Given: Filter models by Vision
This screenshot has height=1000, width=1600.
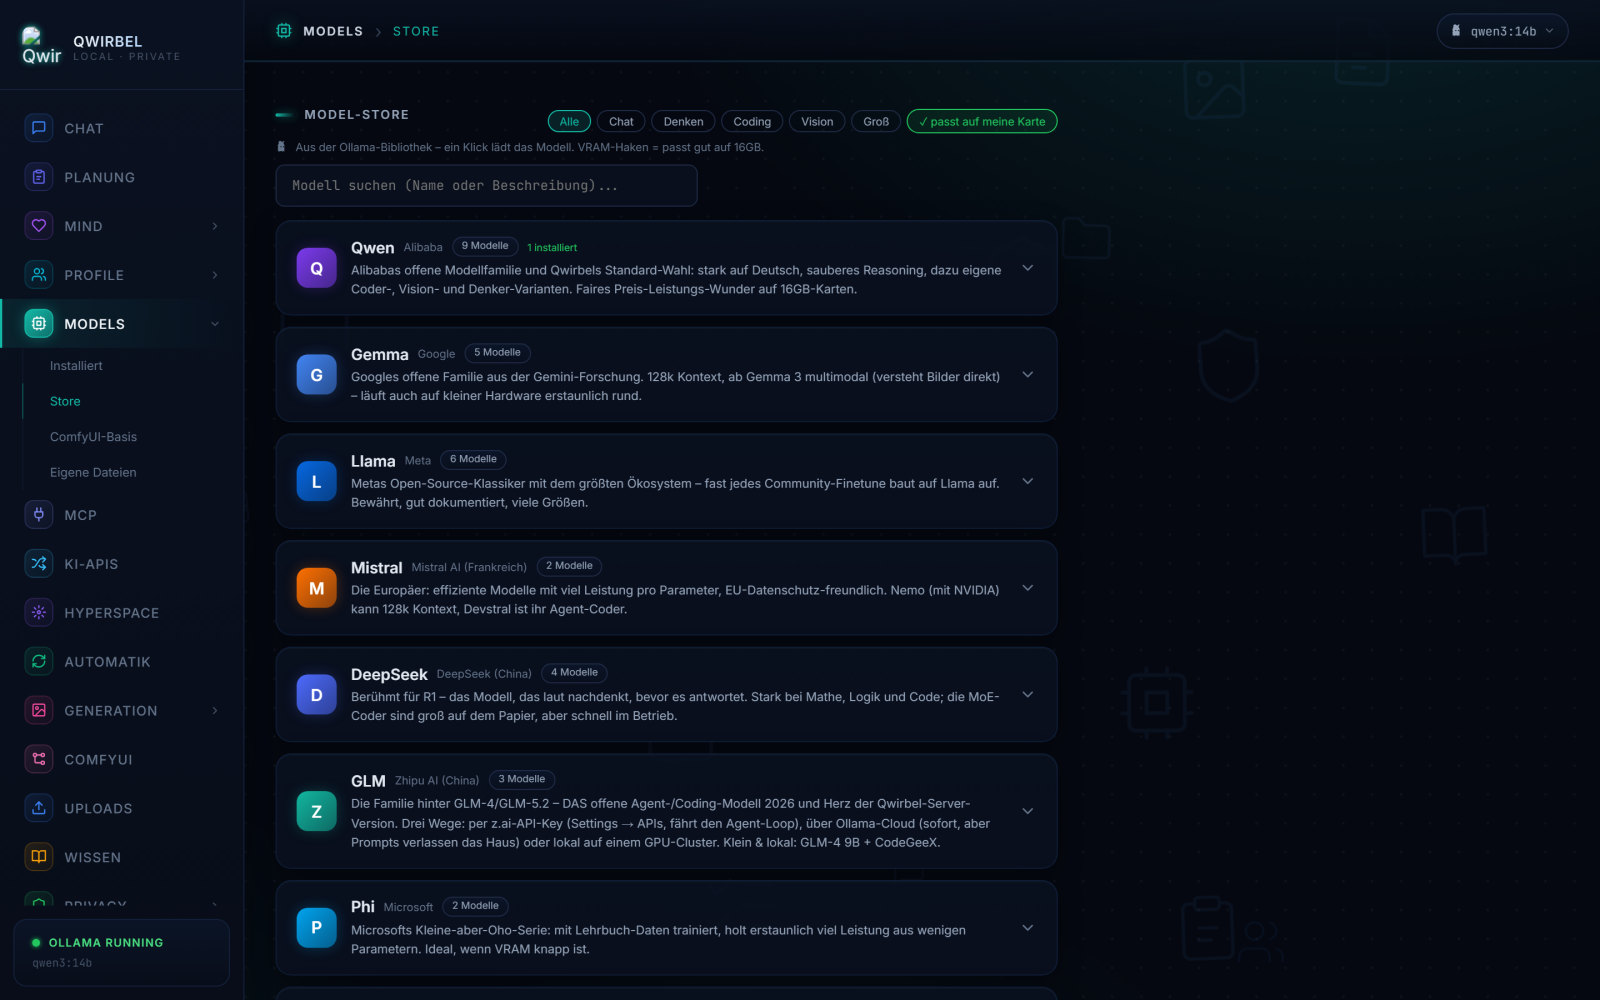Looking at the screenshot, I should (817, 122).
